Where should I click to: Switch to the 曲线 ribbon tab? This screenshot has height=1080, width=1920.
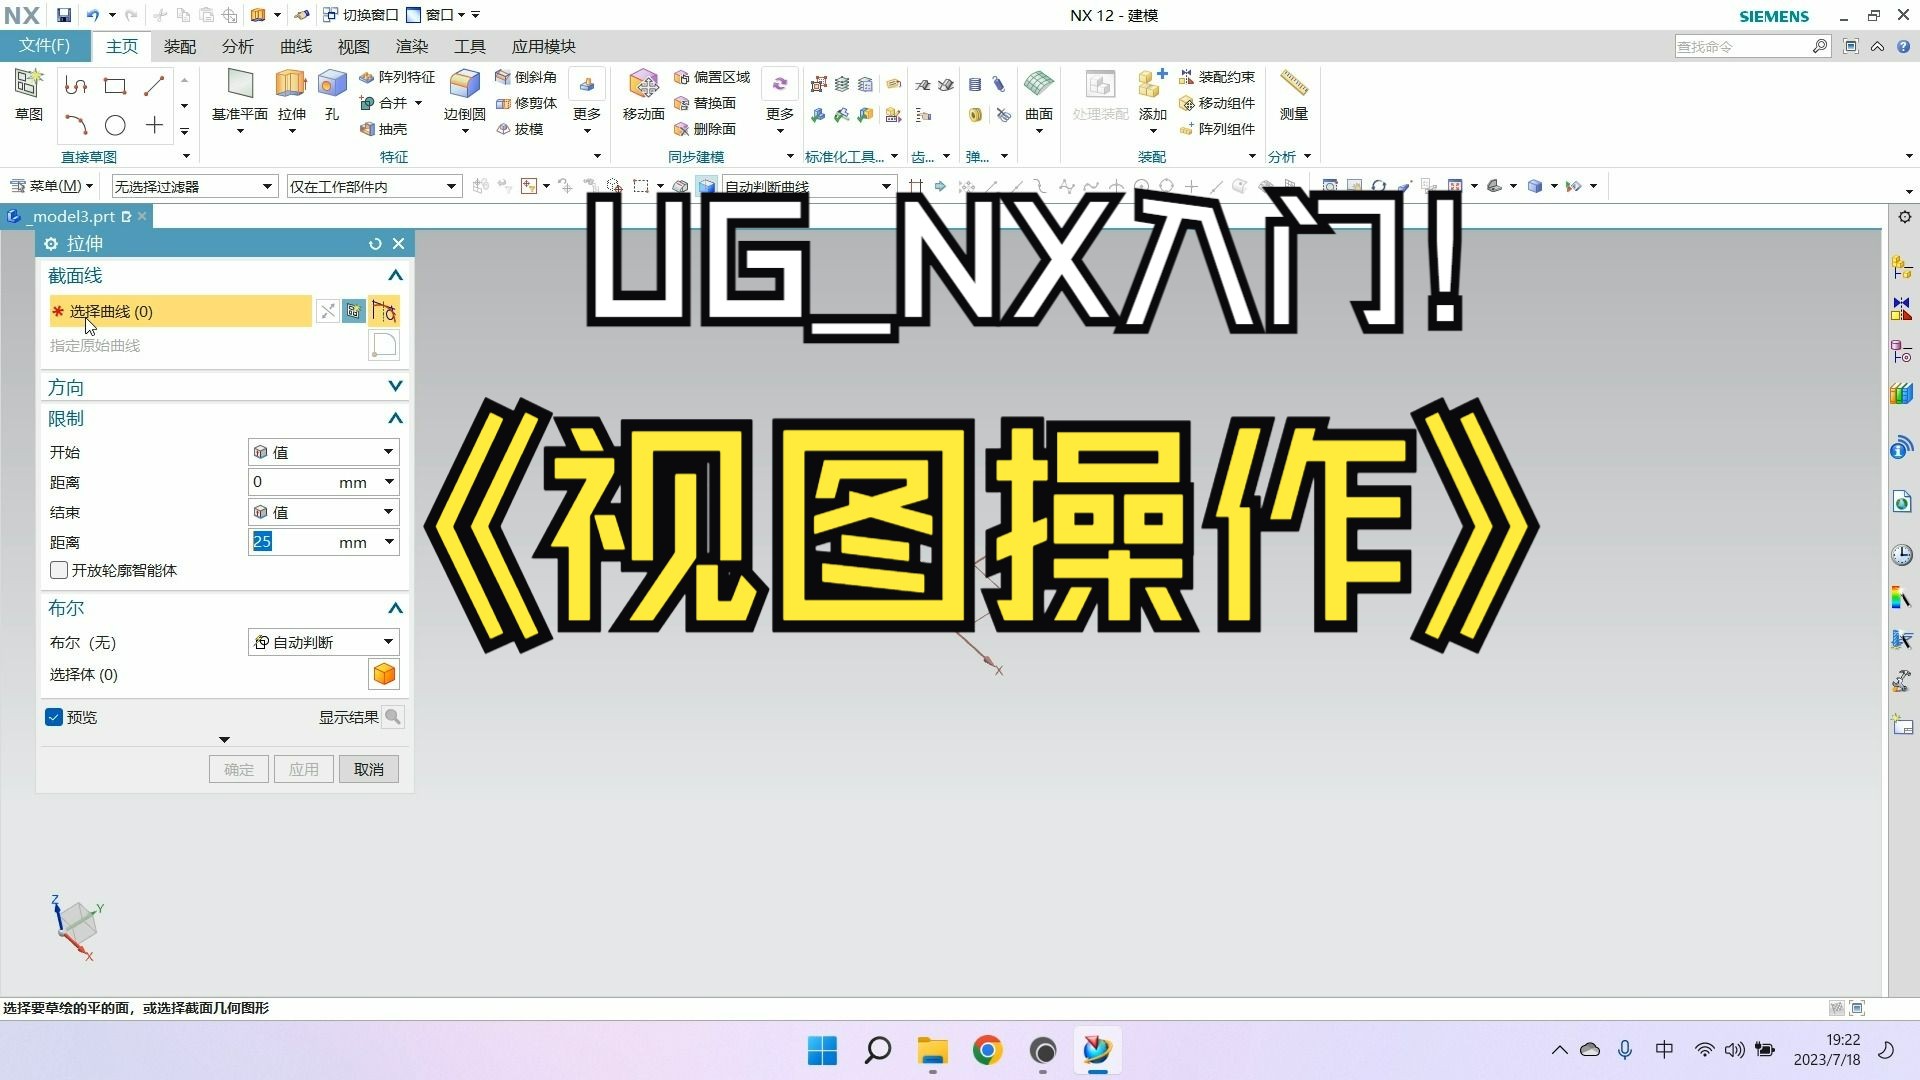click(295, 46)
